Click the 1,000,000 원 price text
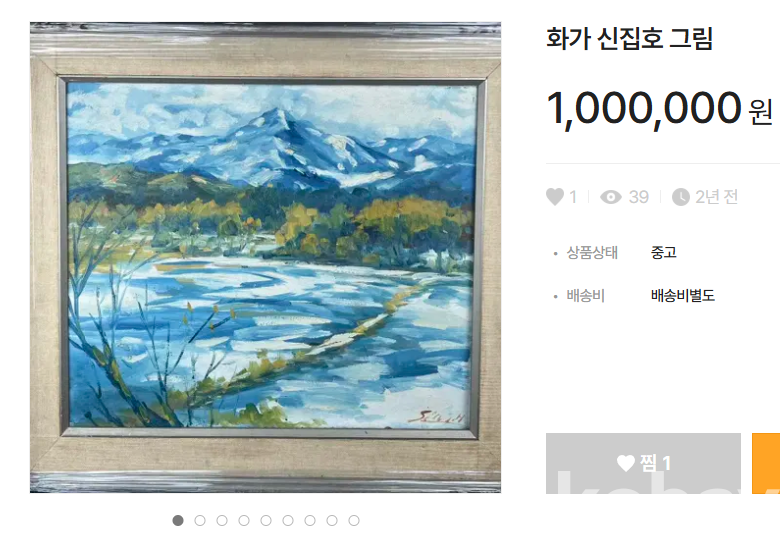The width and height of the screenshot is (780, 546). point(659,108)
